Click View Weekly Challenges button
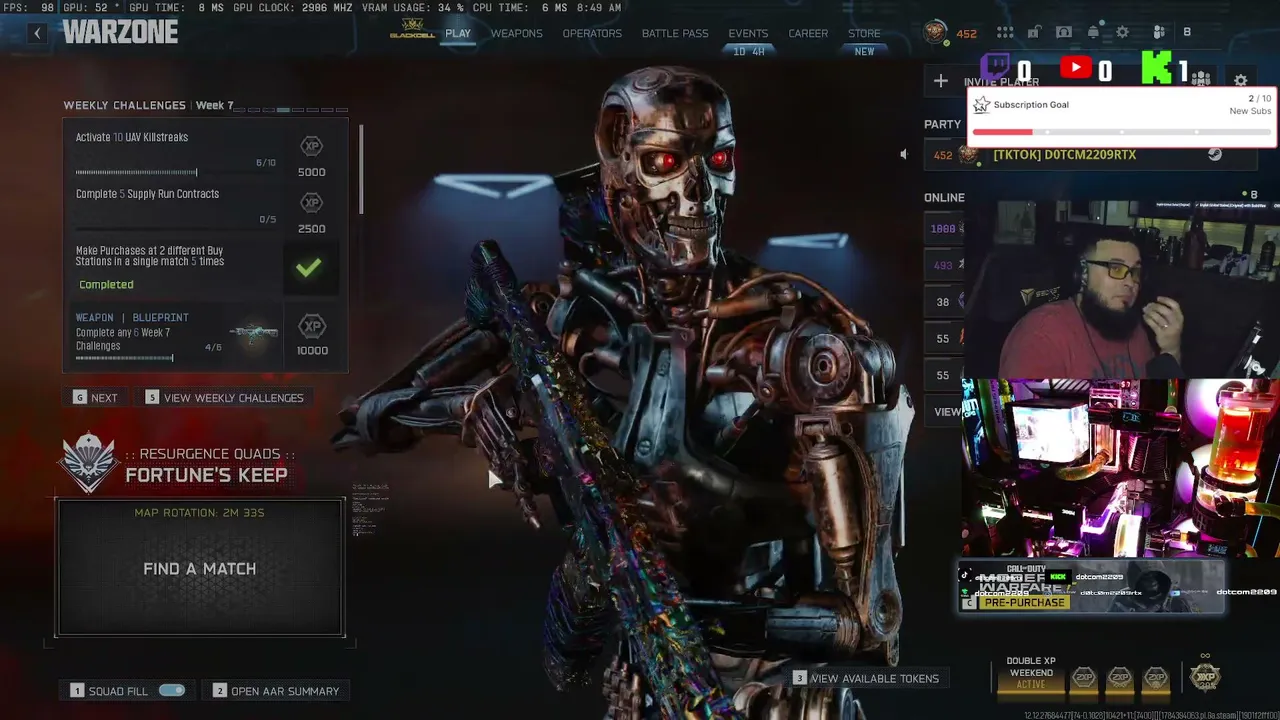 [225, 398]
